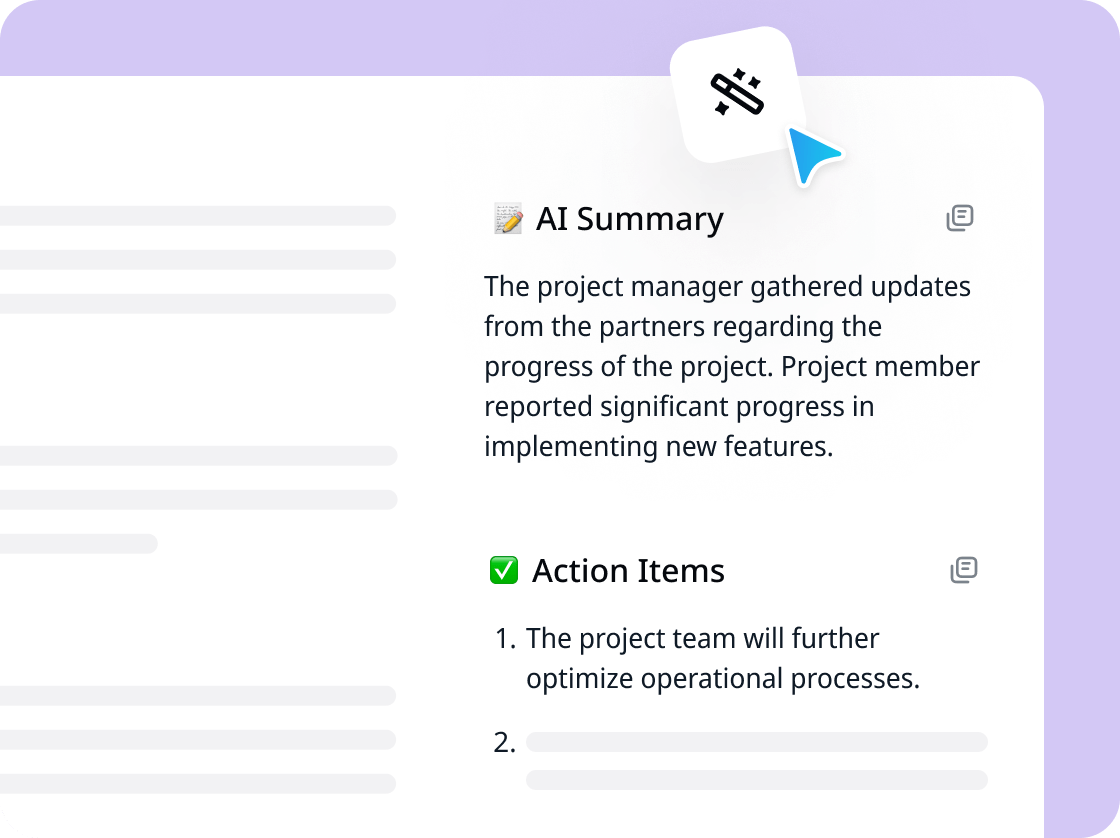Copy the AI Summary content
The width and height of the screenshot is (1120, 838).
pos(960,218)
